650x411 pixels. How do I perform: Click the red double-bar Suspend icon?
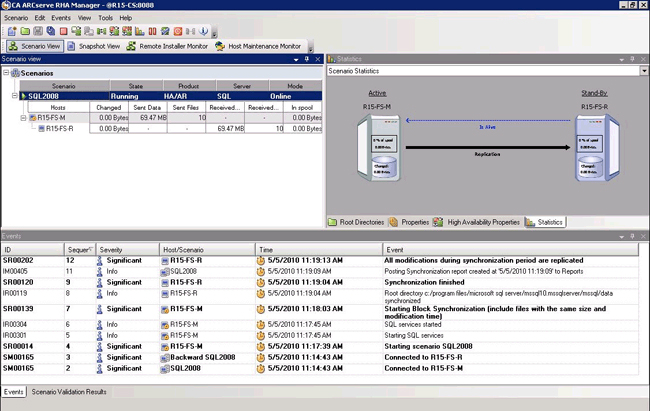click(x=153, y=31)
